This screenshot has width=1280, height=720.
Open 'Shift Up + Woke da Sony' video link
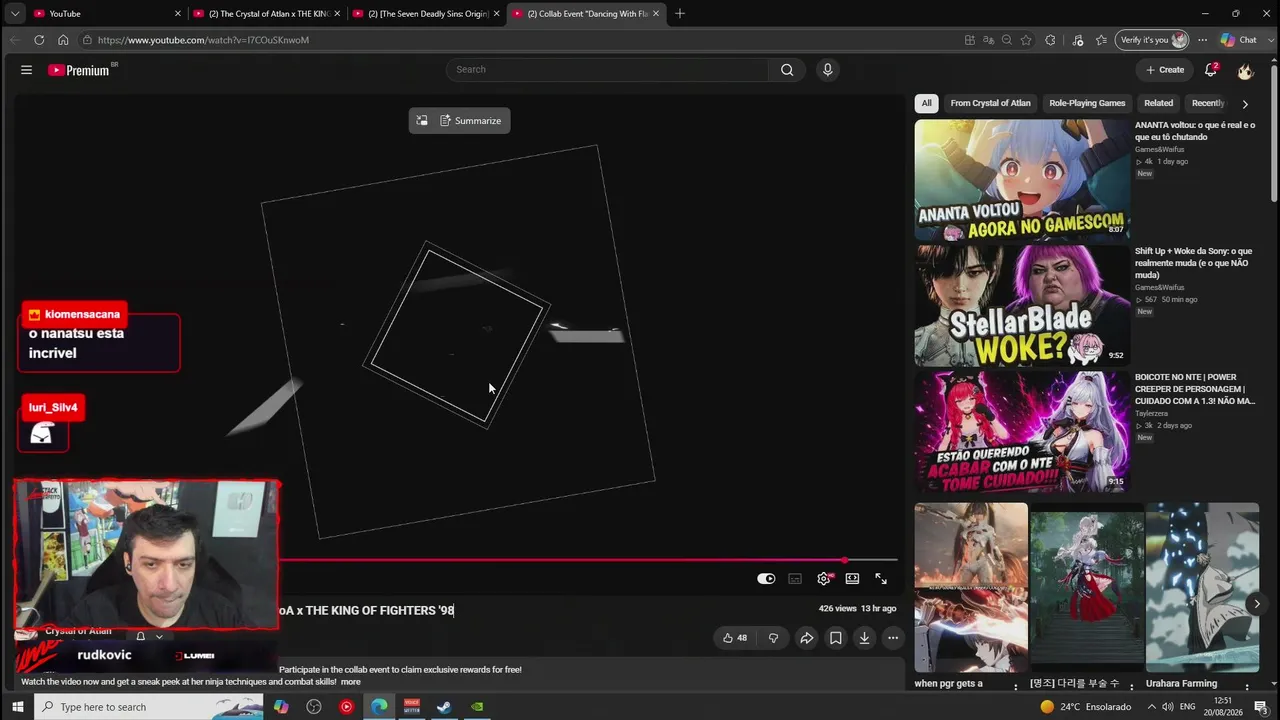(1195, 263)
